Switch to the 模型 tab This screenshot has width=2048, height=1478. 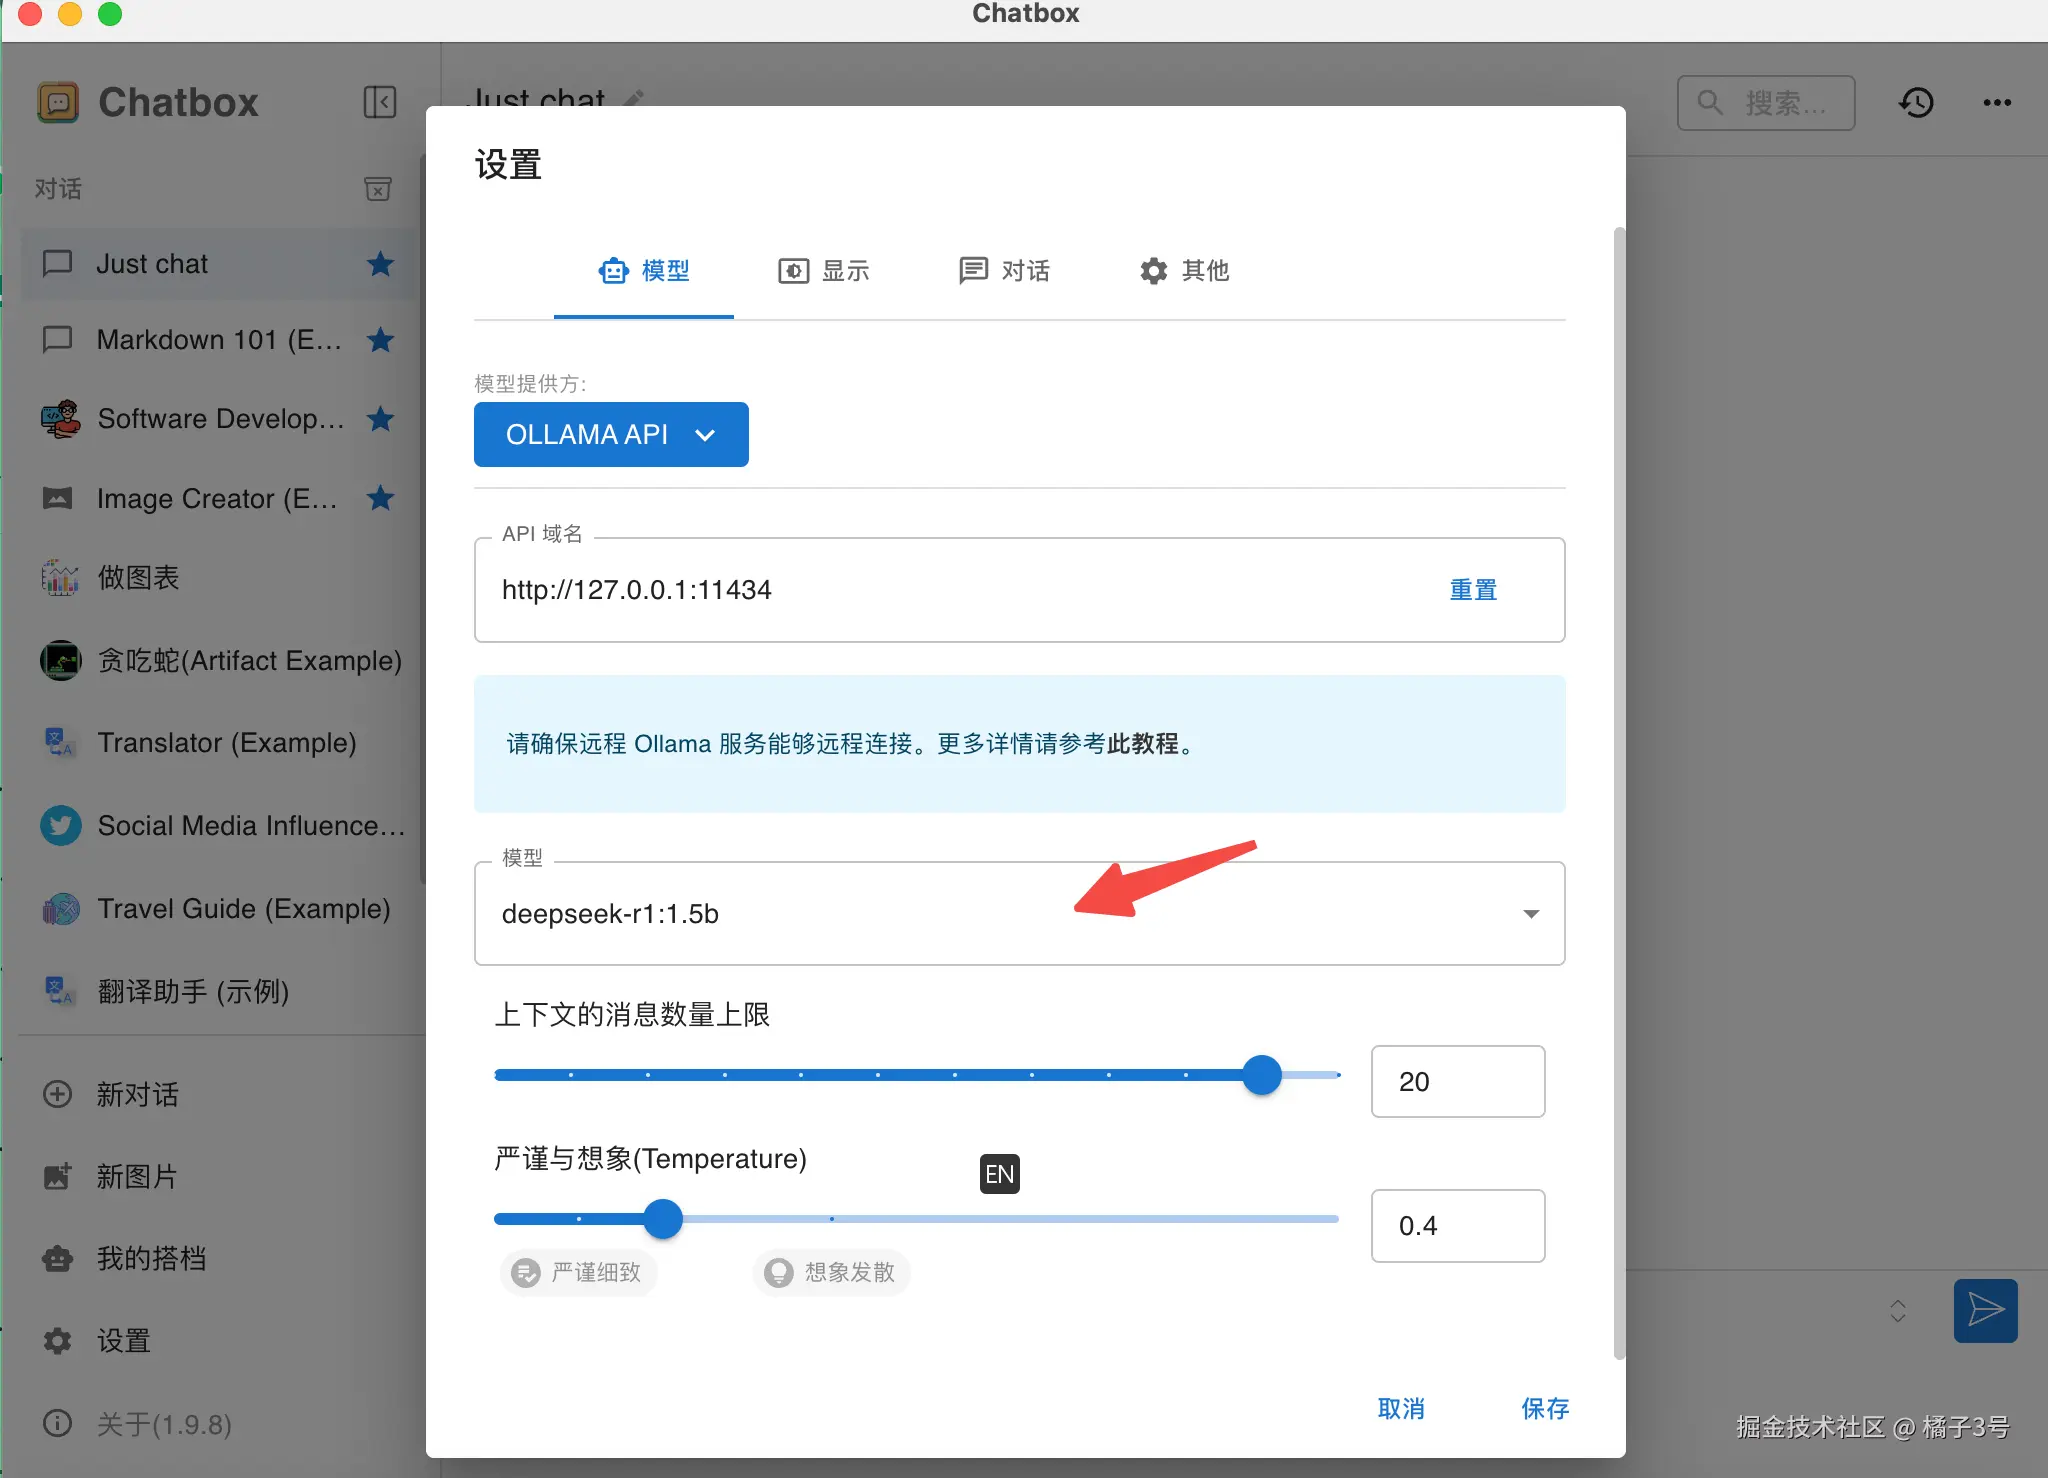(x=644, y=271)
